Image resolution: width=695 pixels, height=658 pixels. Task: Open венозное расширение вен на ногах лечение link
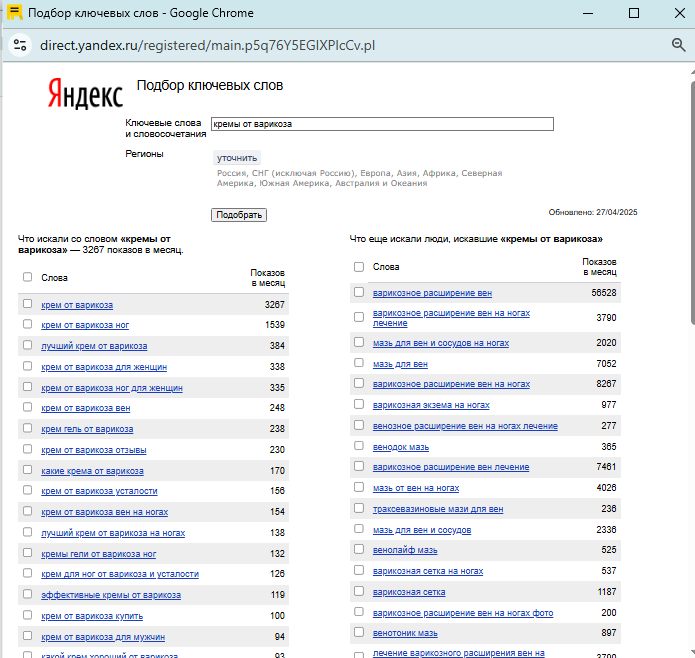(x=465, y=426)
